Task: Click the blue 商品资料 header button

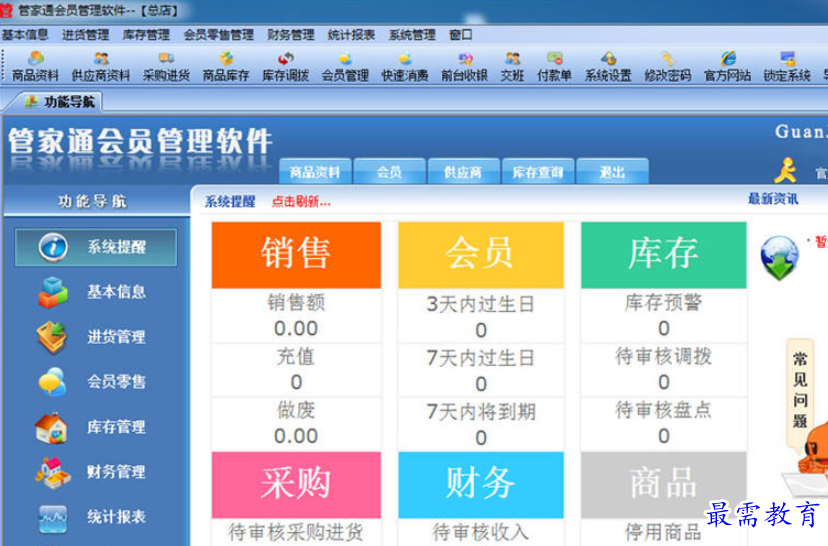Action: [x=315, y=172]
